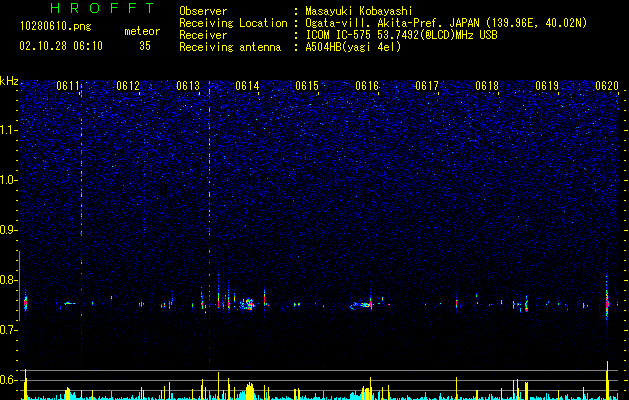The width and height of the screenshot is (629, 400).
Task: Click the Receiving Location label
Action: pos(233,23)
